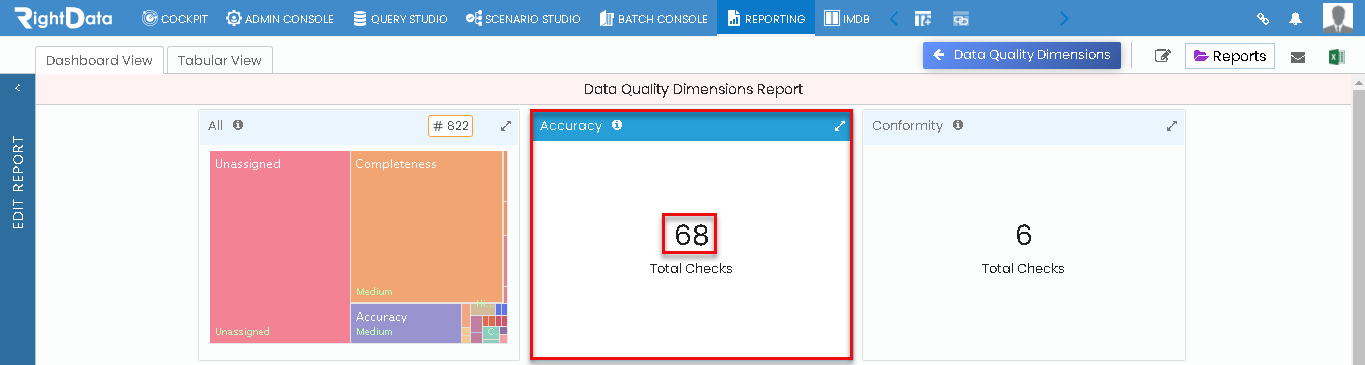Image resolution: width=1365 pixels, height=365 pixels.
Task: Export report to Excel icon
Action: pos(1336,56)
